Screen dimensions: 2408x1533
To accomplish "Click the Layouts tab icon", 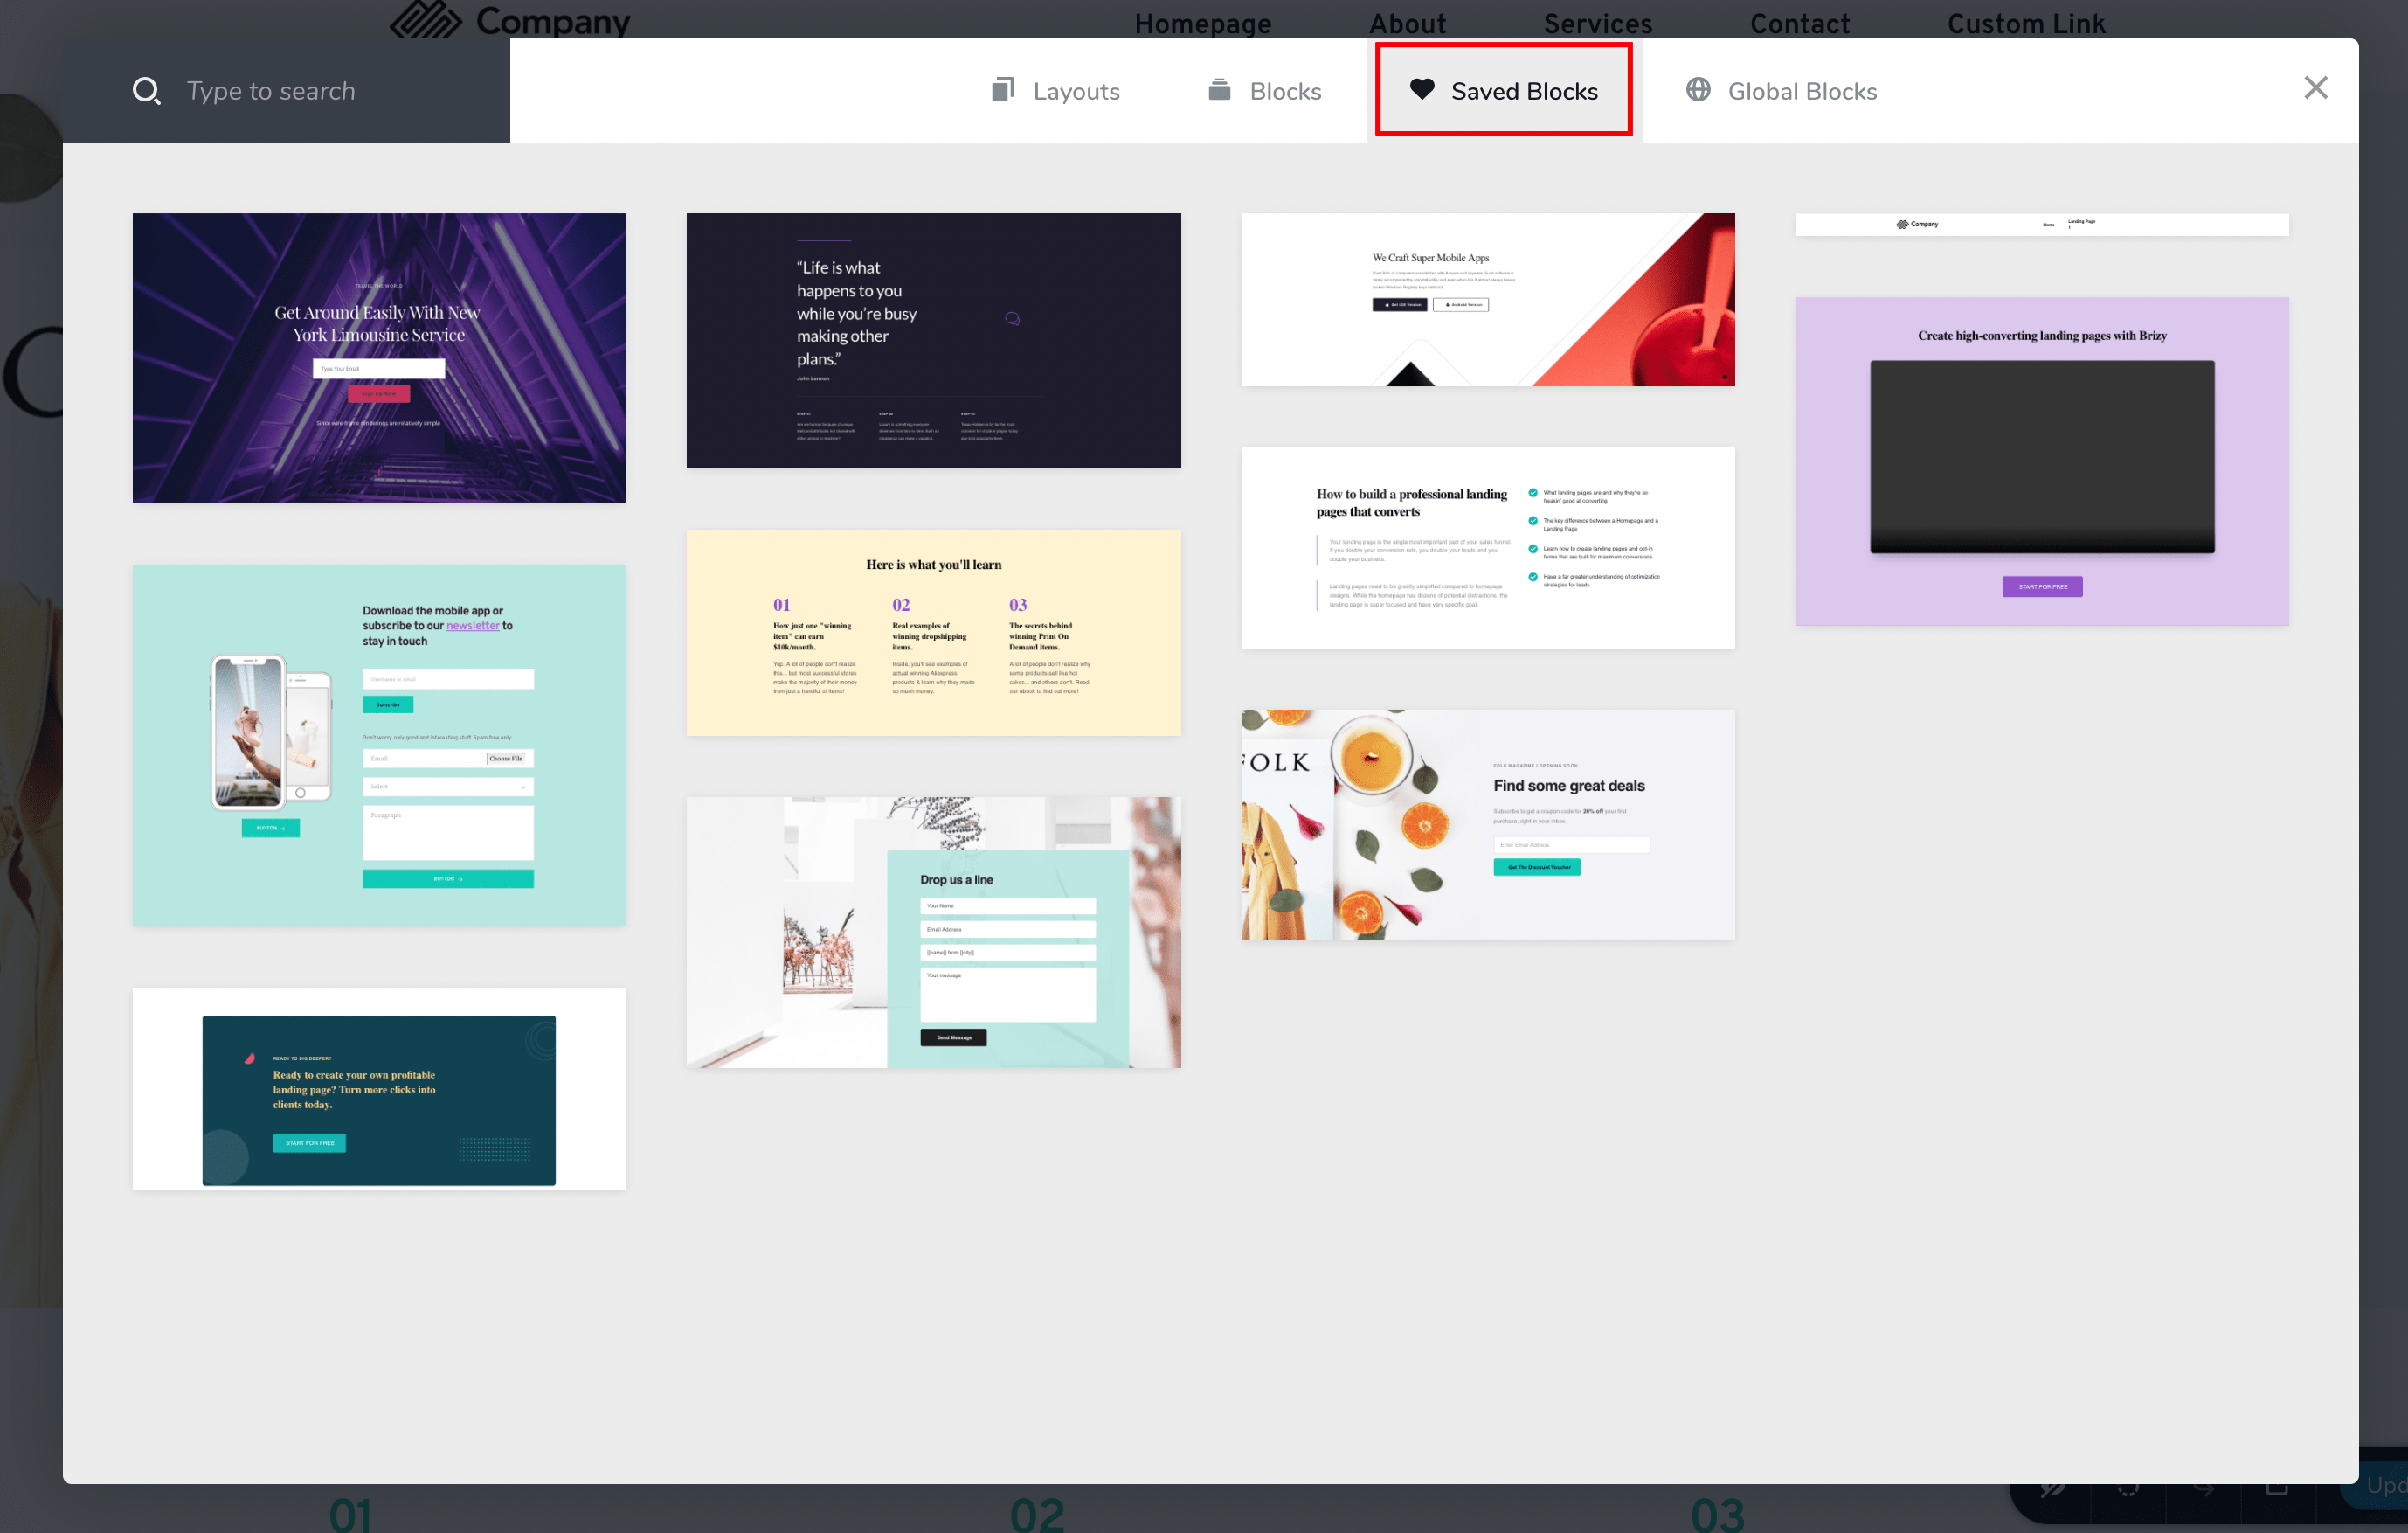I will (1002, 90).
